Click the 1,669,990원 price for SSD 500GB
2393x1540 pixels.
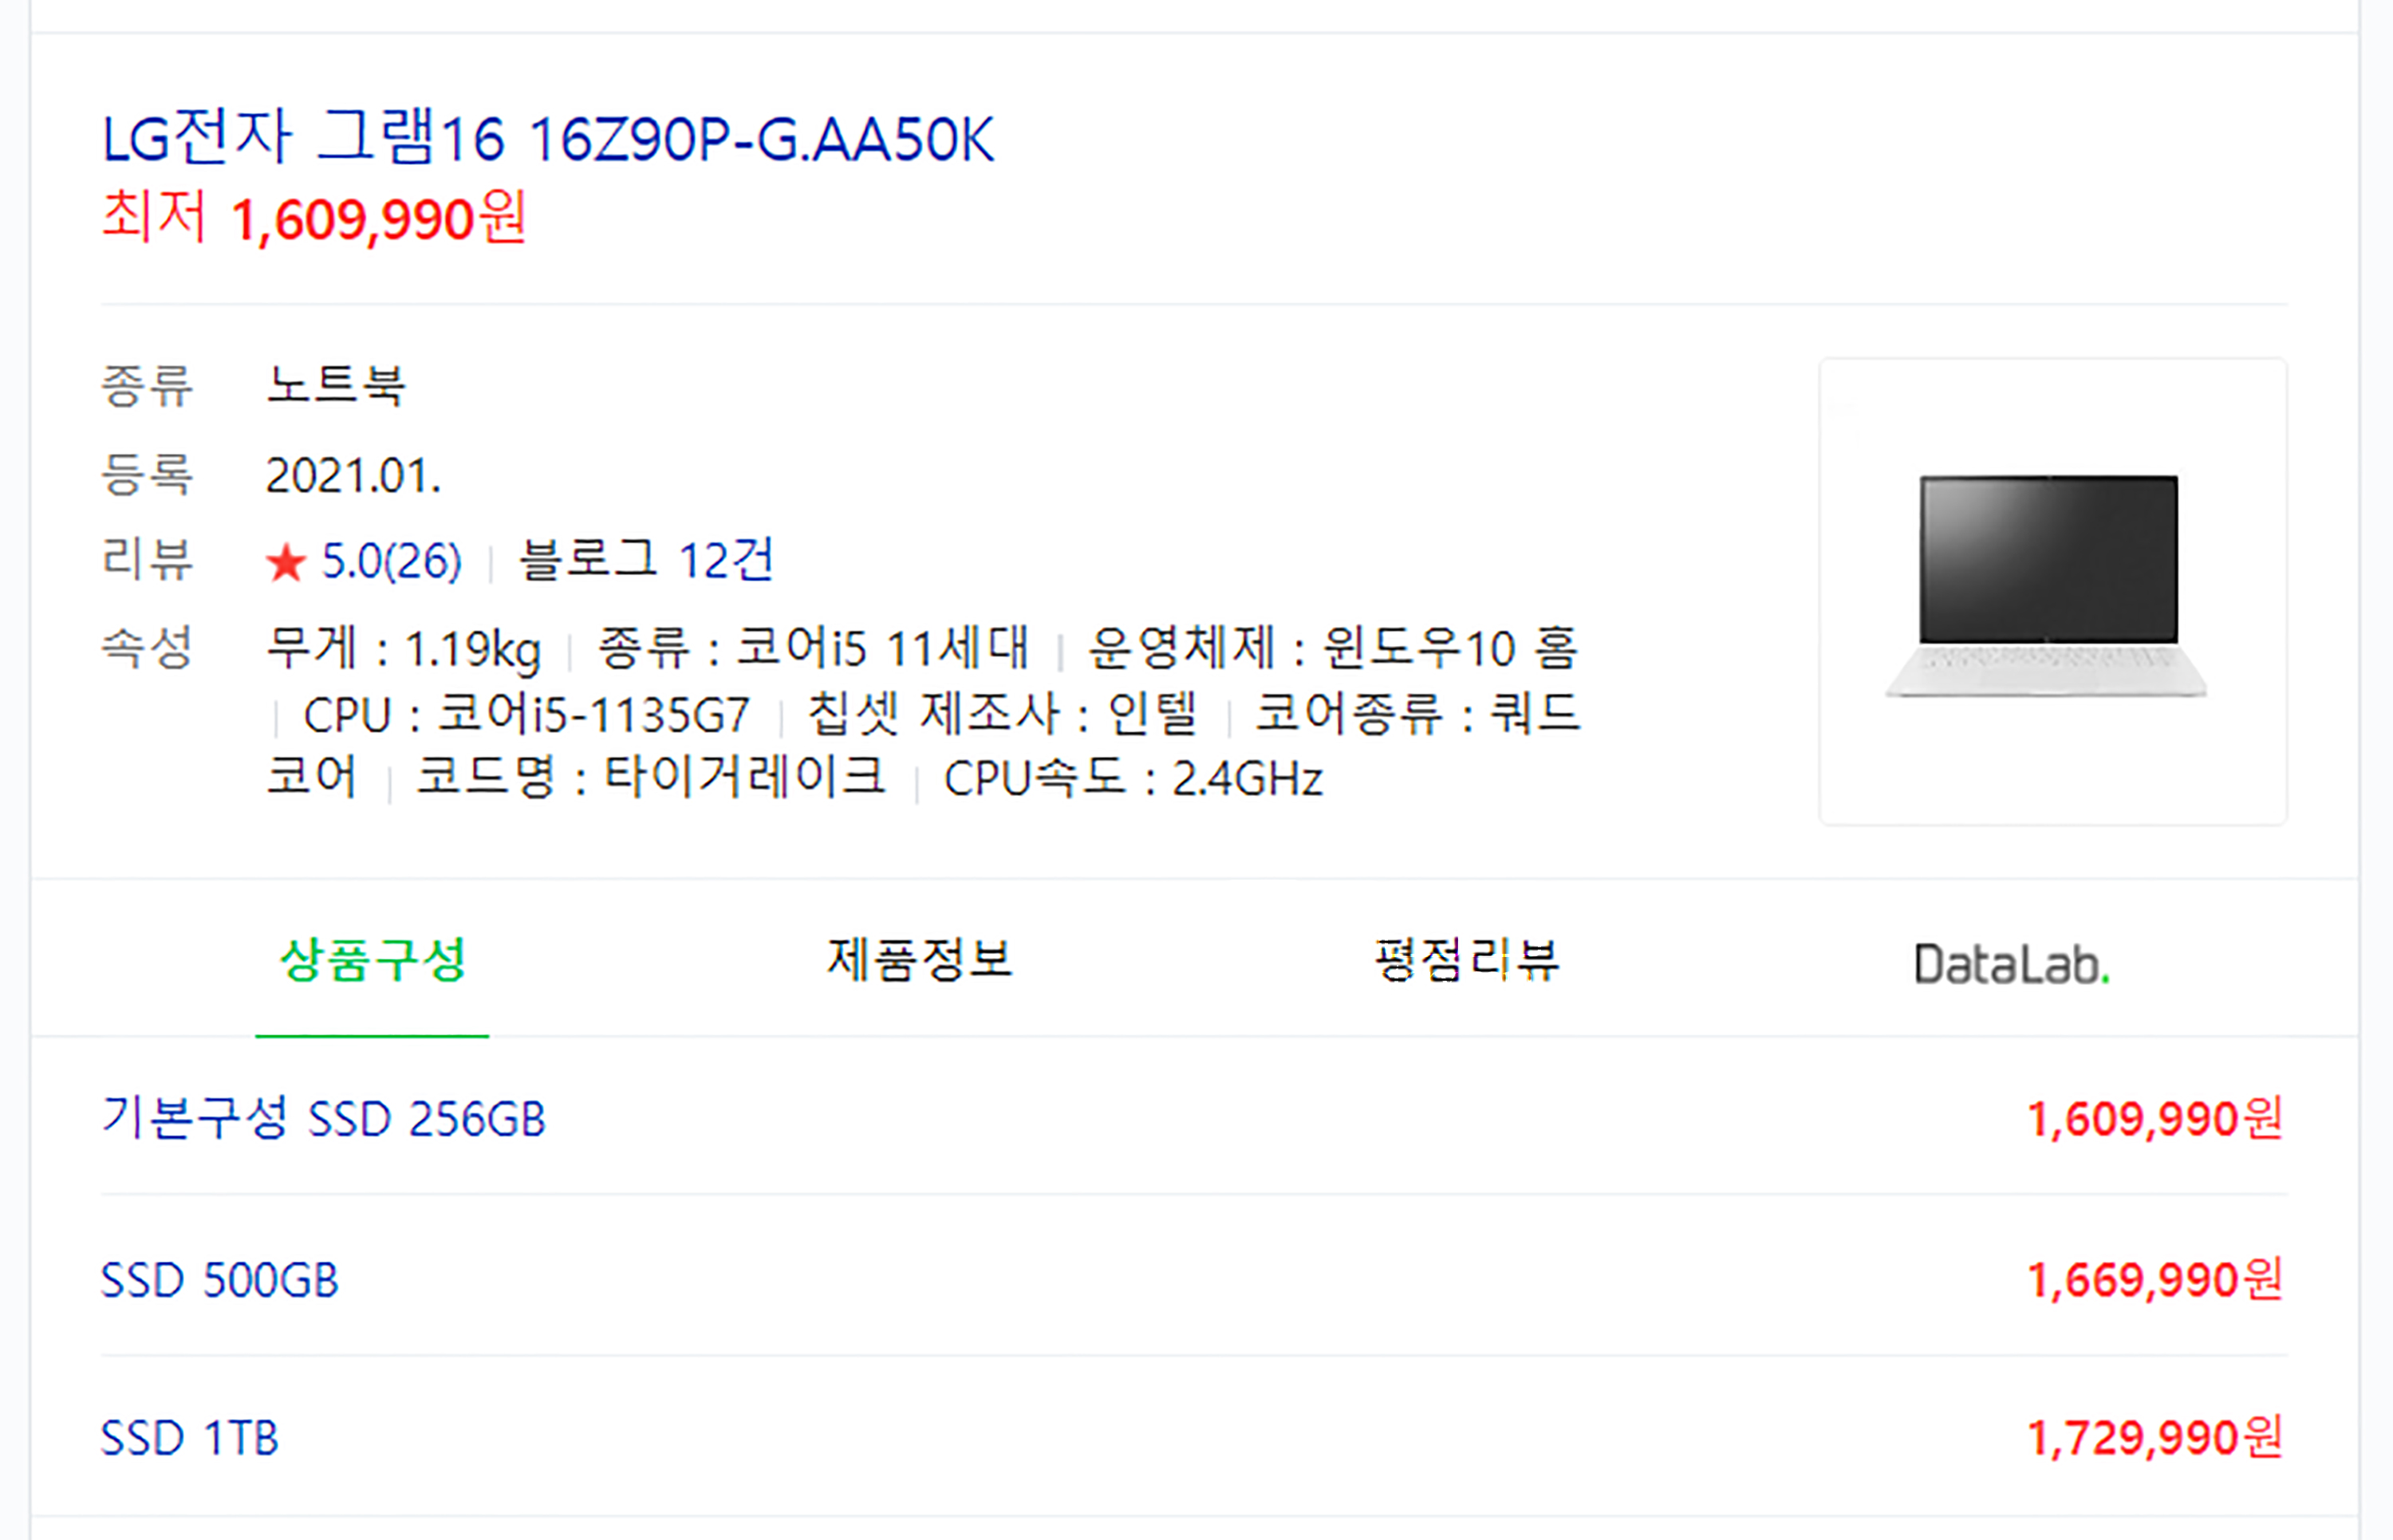[x=2155, y=1279]
